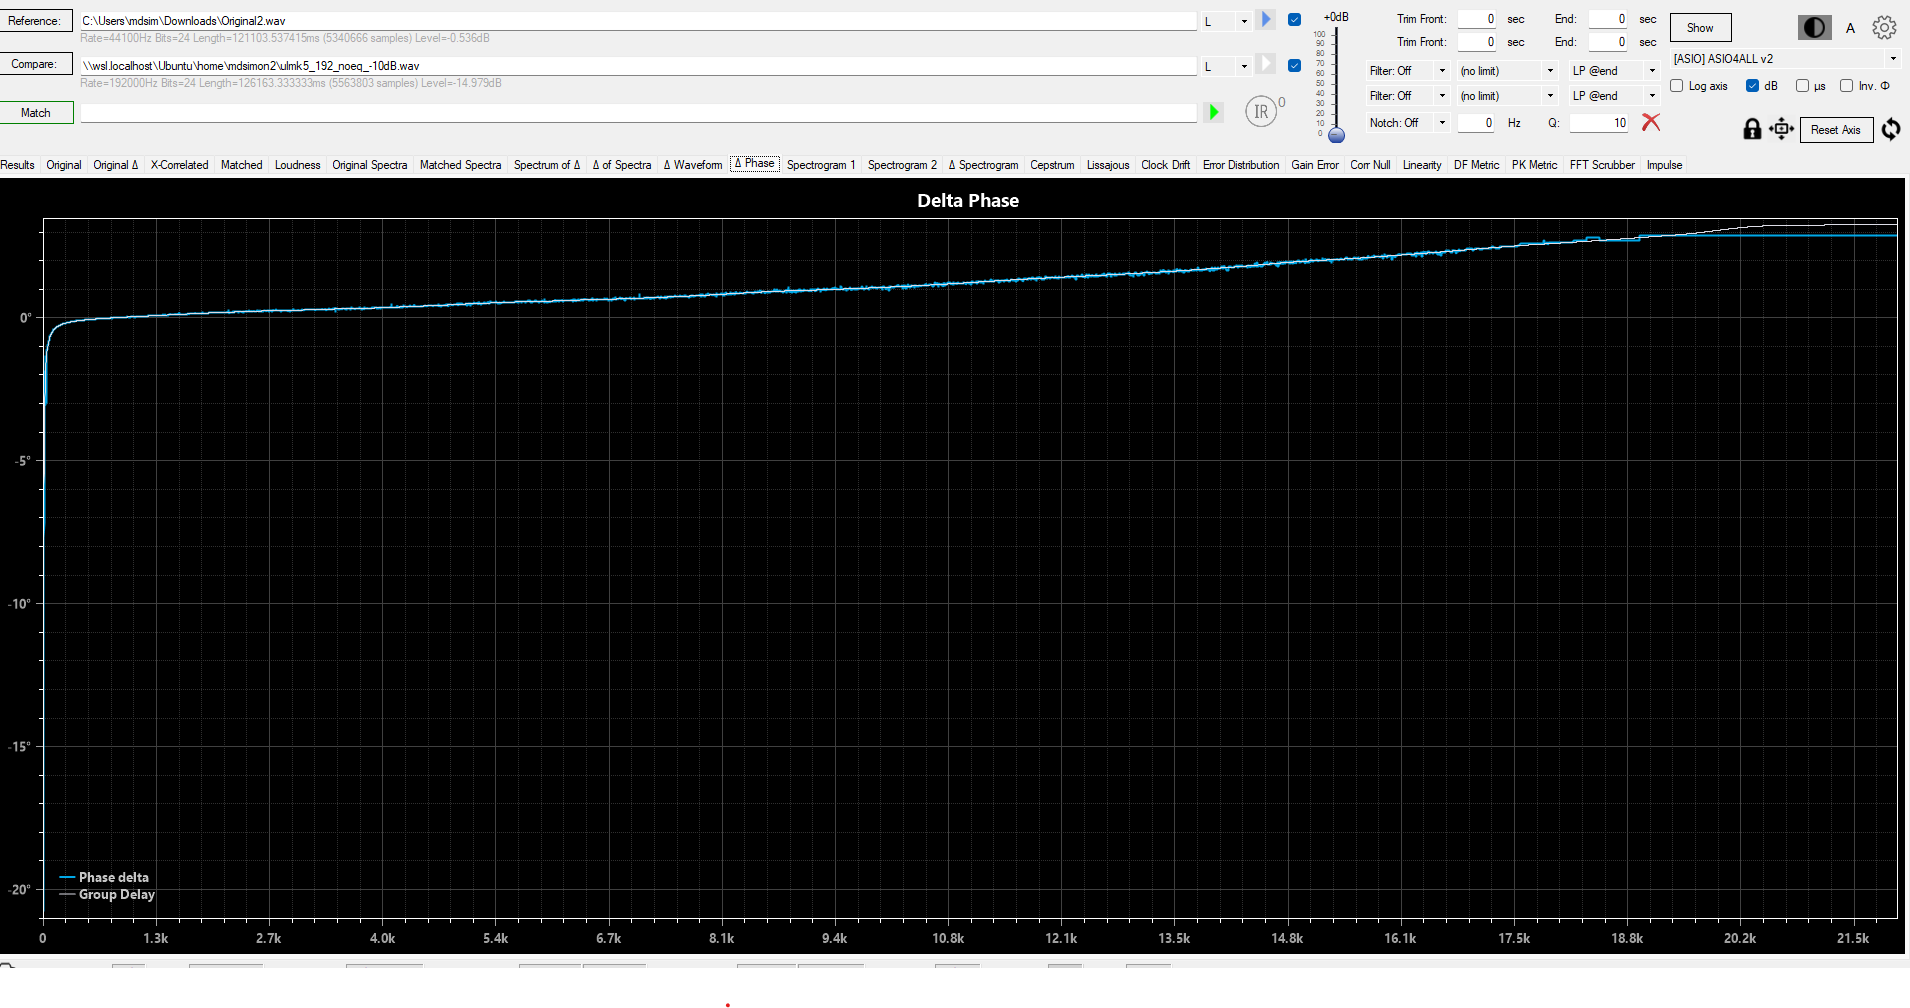1910x1008 pixels.
Task: Switch to the Δ Waveform tab
Action: [692, 165]
